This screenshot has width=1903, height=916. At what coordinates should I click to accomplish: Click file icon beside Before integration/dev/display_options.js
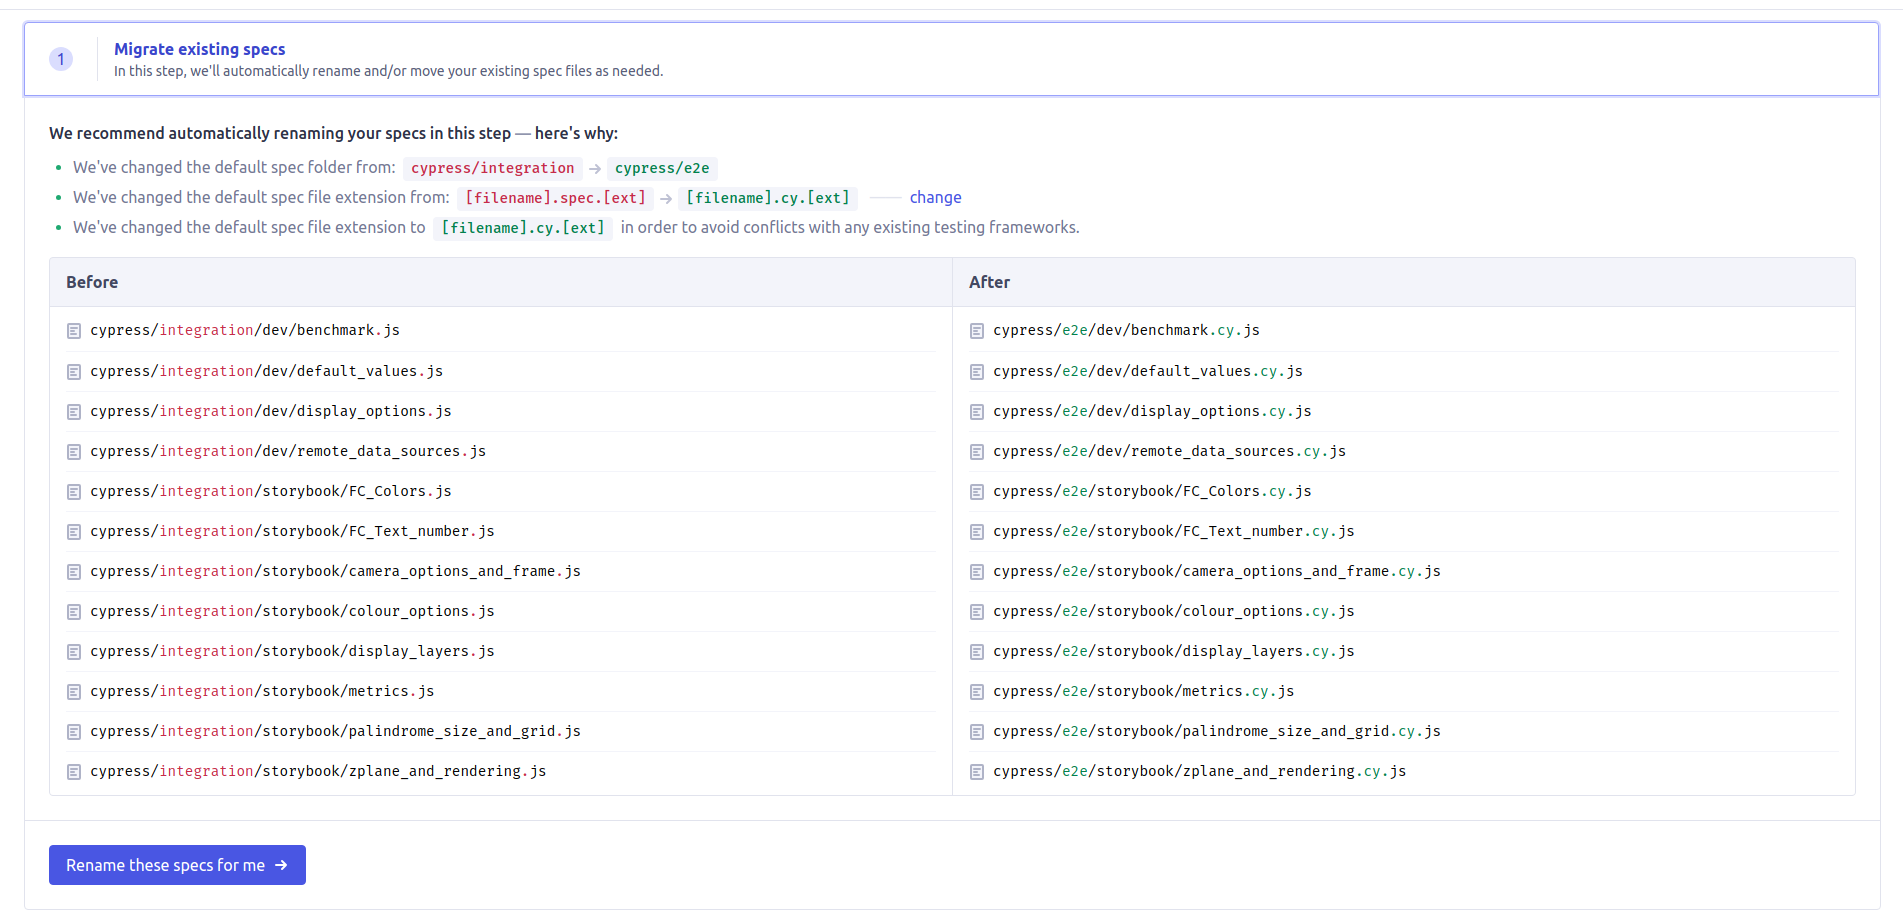click(74, 412)
